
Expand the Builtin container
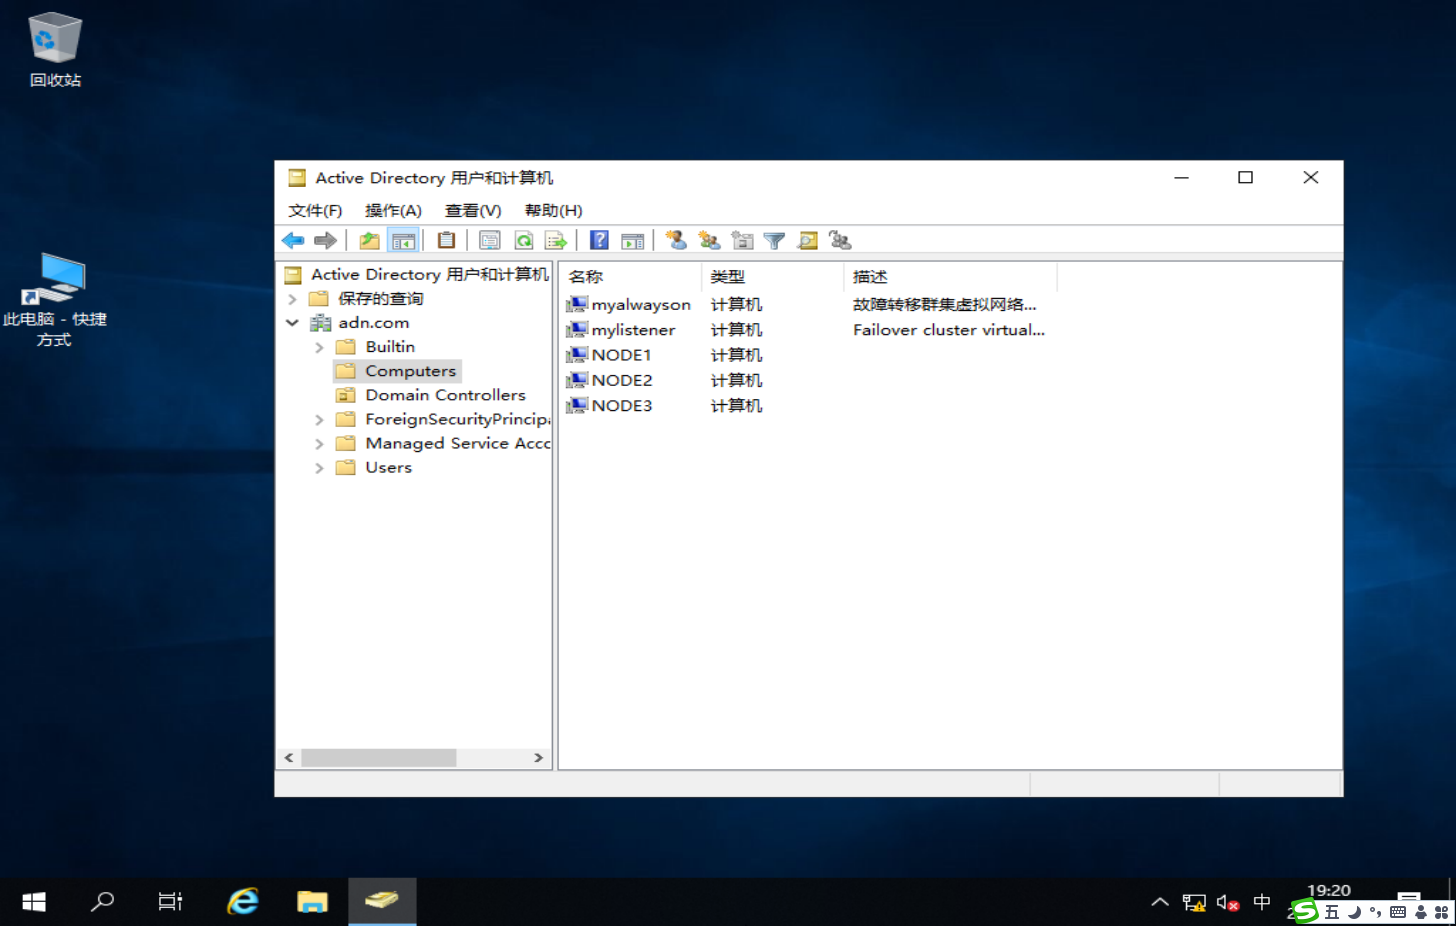pyautogui.click(x=319, y=347)
